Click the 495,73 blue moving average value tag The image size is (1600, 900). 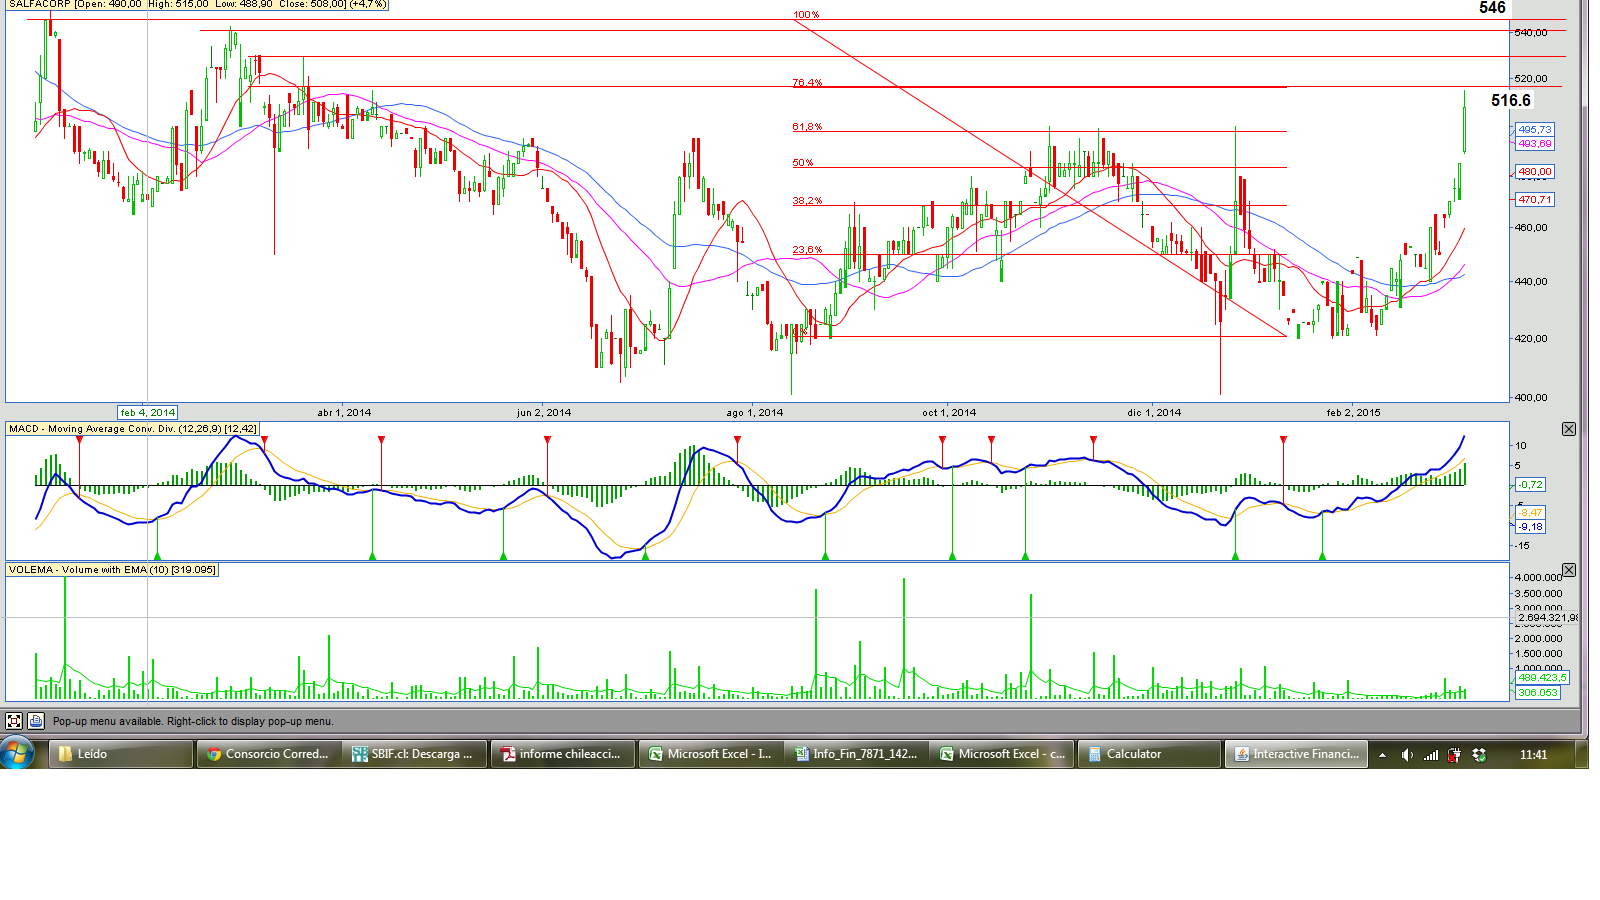[x=1535, y=130]
